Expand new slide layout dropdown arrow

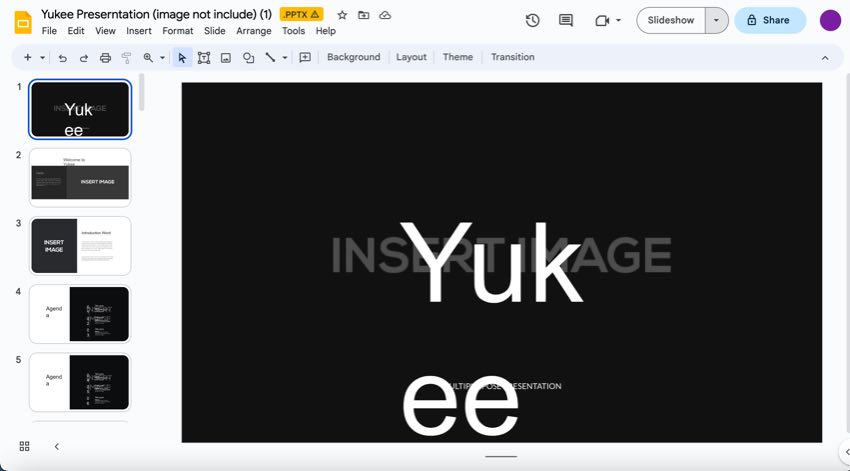coord(42,57)
